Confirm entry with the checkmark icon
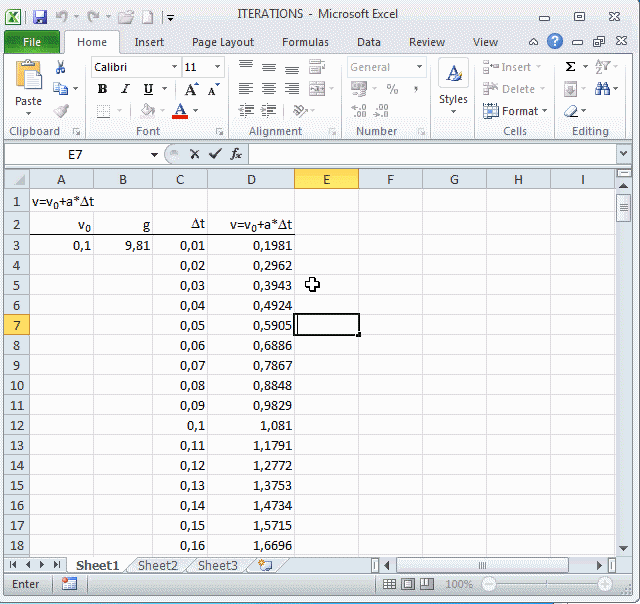This screenshot has width=640, height=604. pos(214,154)
